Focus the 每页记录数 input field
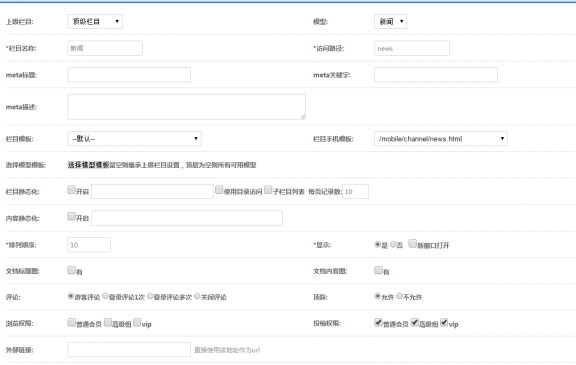Viewport: 576px width, 365px height. point(355,191)
